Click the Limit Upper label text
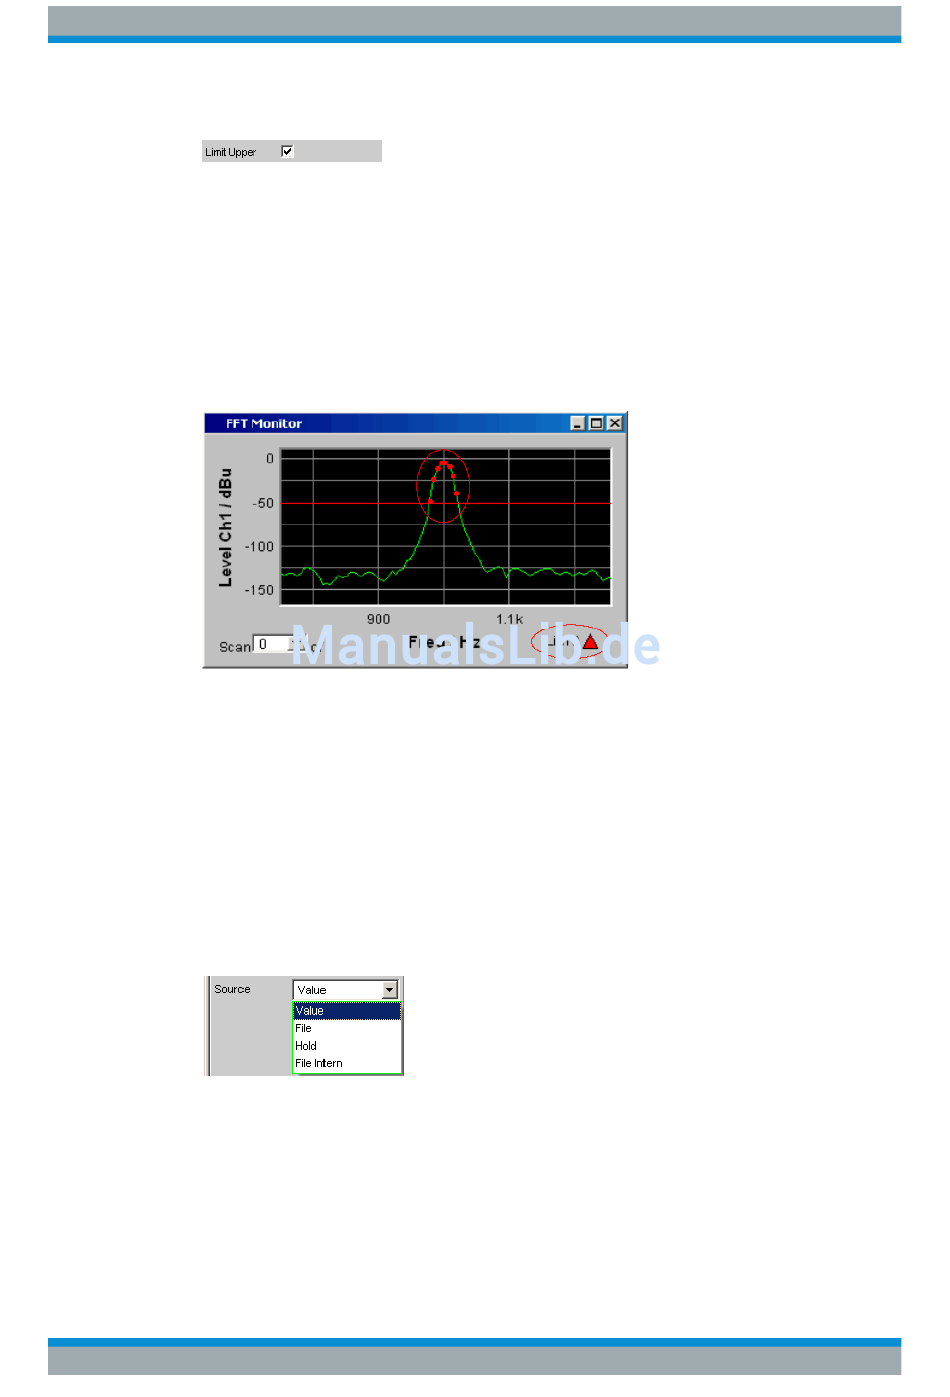 (x=231, y=152)
